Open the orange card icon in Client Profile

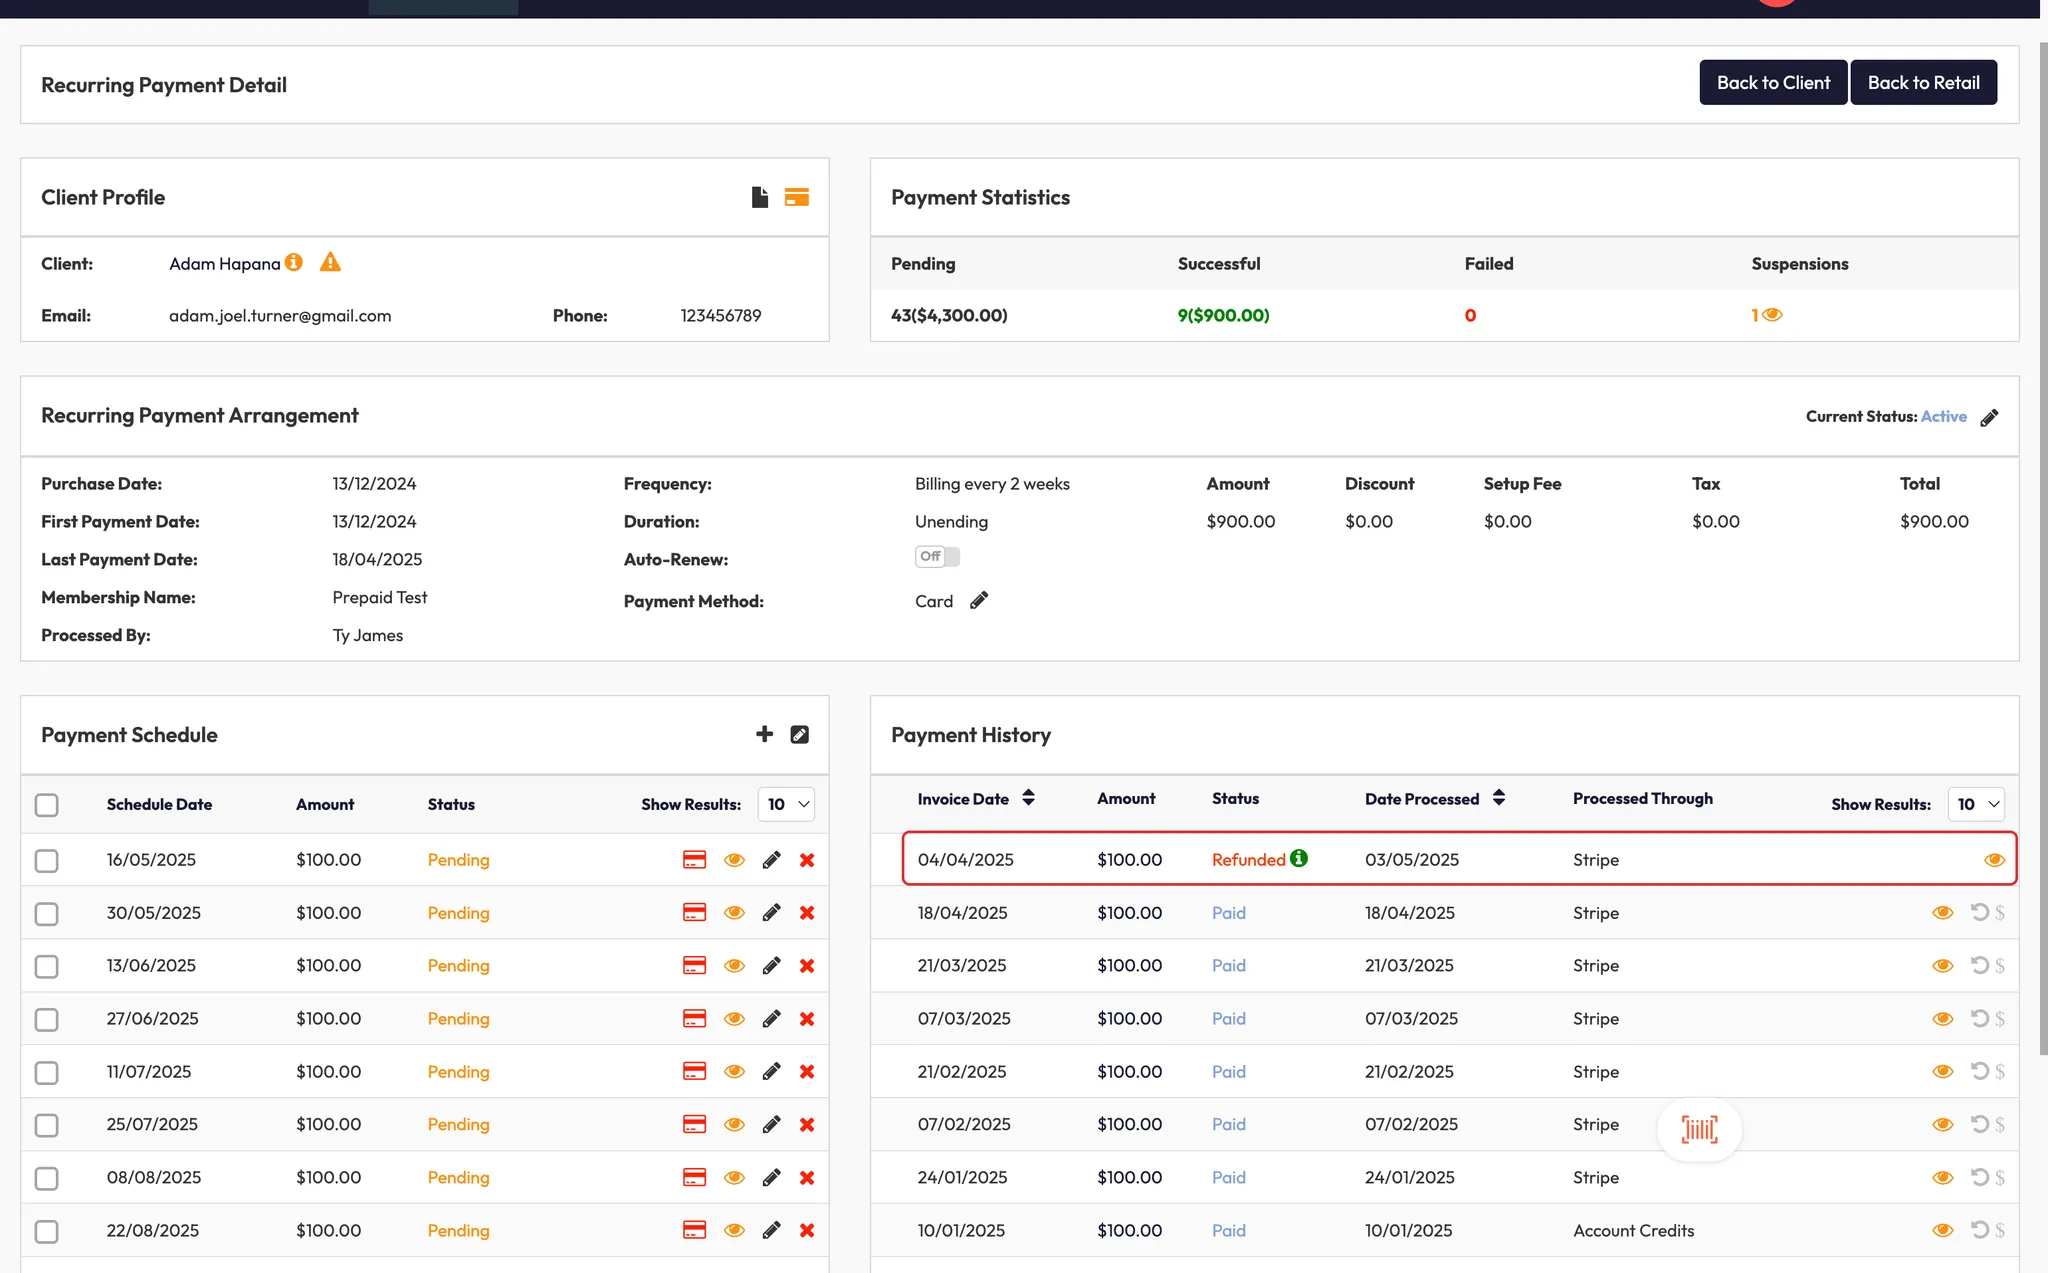[796, 197]
